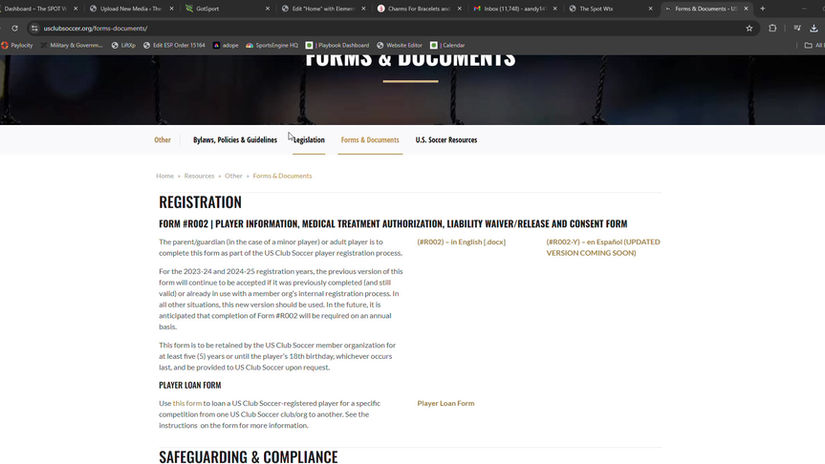Open the SportsEngine HQ bookmark
Image resolution: width=825 pixels, height=464 pixels.
click(x=272, y=45)
